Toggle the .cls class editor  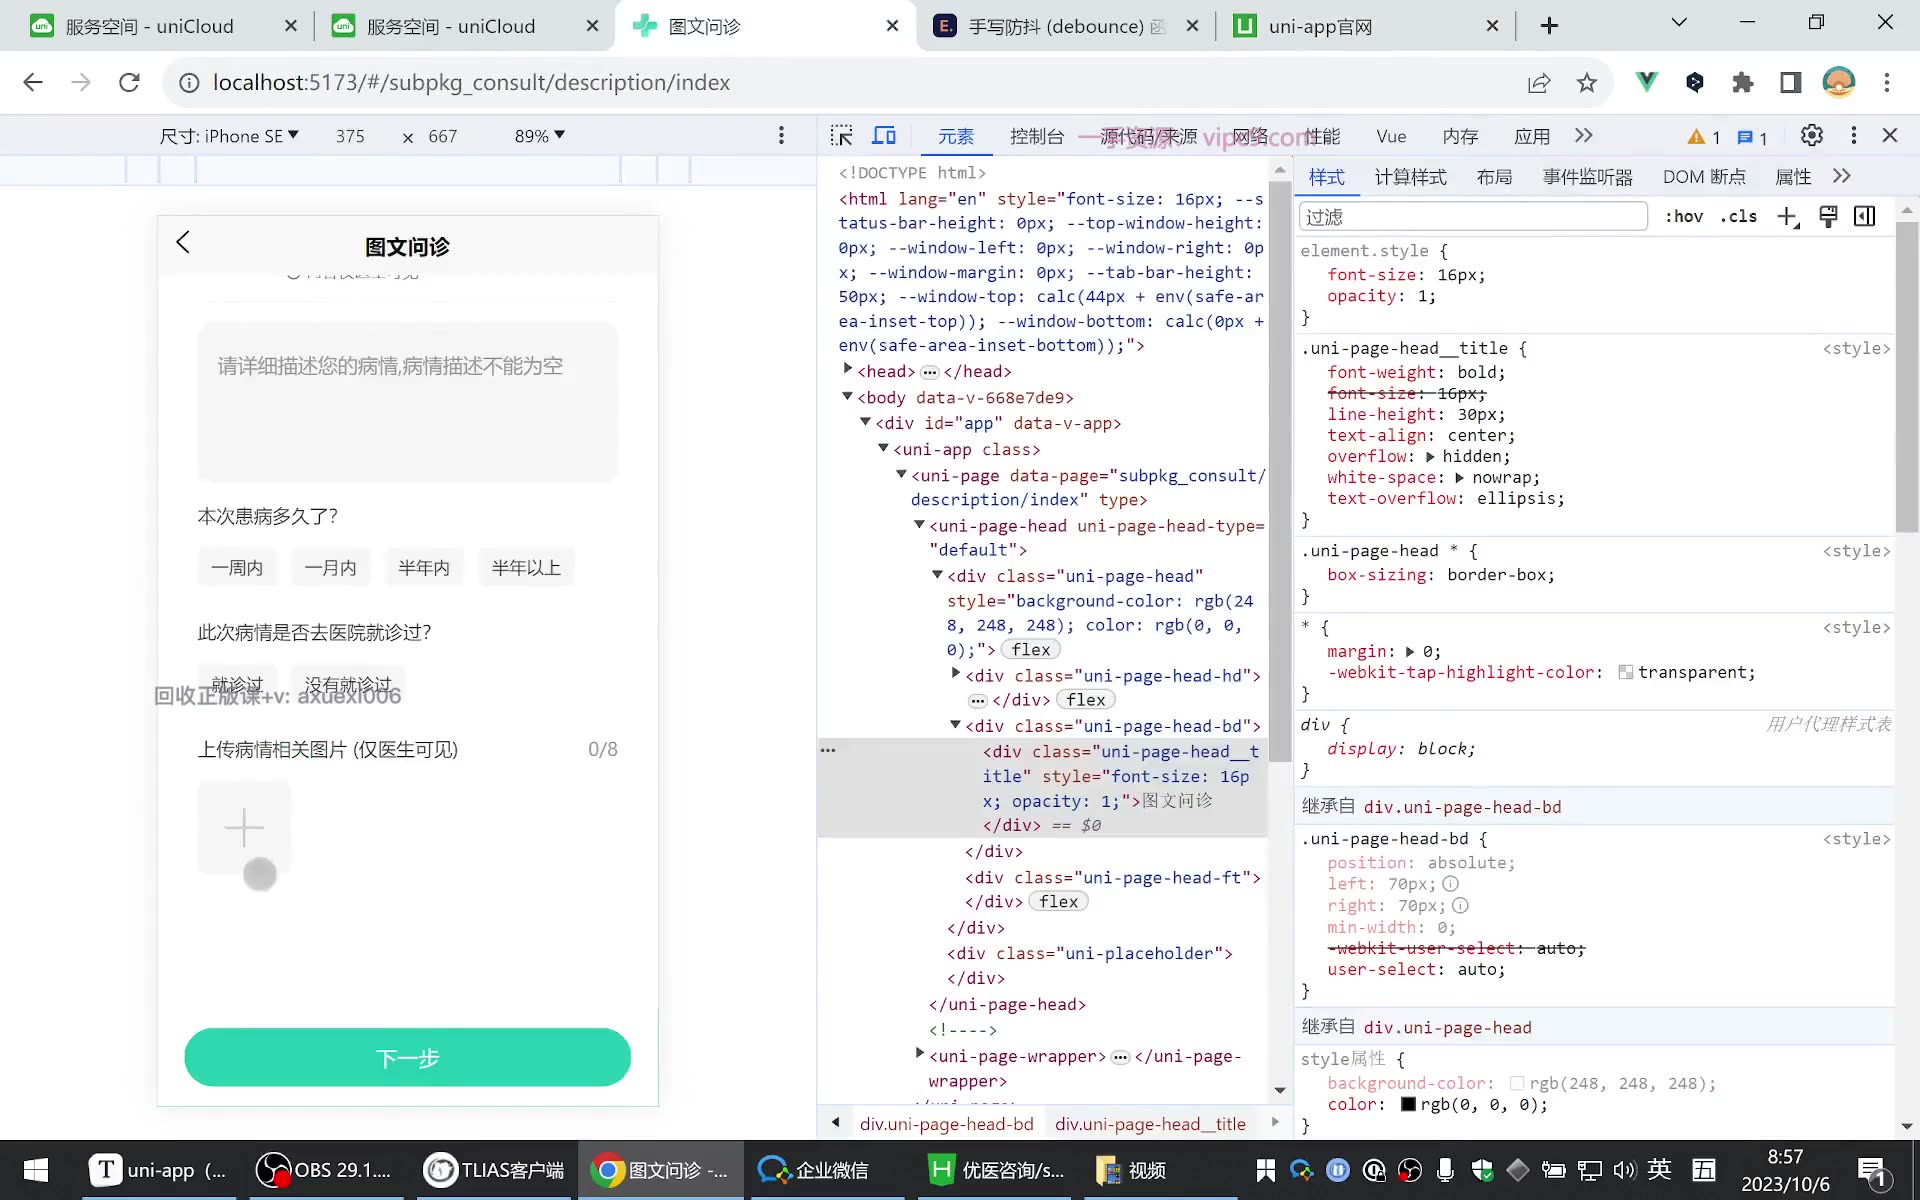pos(1738,217)
